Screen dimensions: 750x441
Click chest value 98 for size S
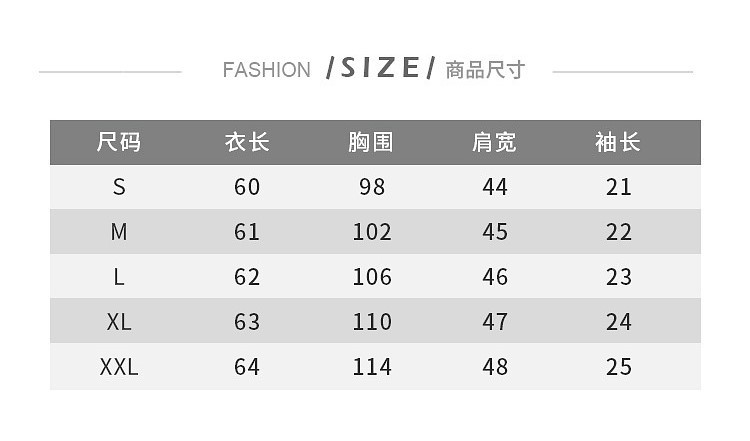click(371, 187)
